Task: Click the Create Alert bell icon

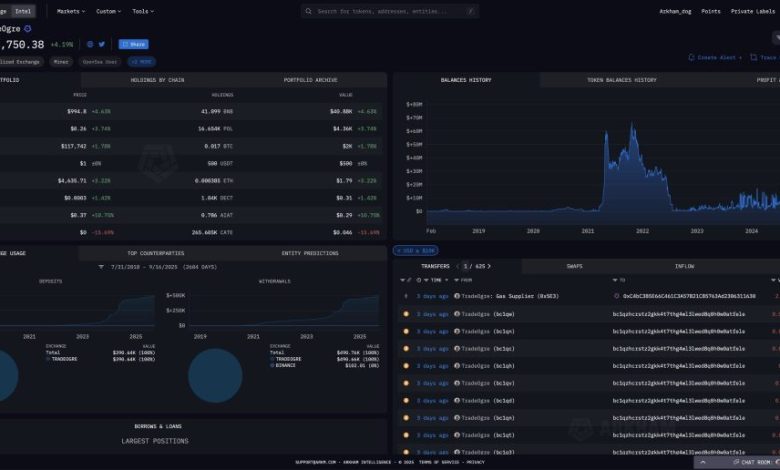Action: pos(692,58)
